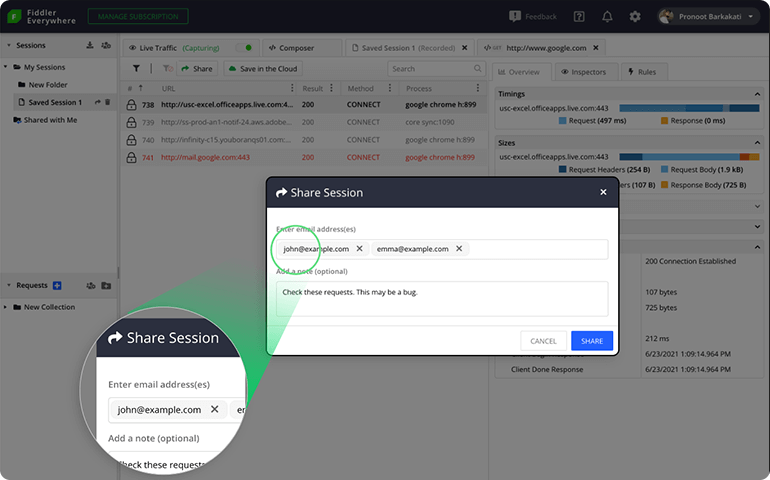Screen dimensions: 770x480
Task: Click the Timings duration bar
Action: tap(689, 108)
